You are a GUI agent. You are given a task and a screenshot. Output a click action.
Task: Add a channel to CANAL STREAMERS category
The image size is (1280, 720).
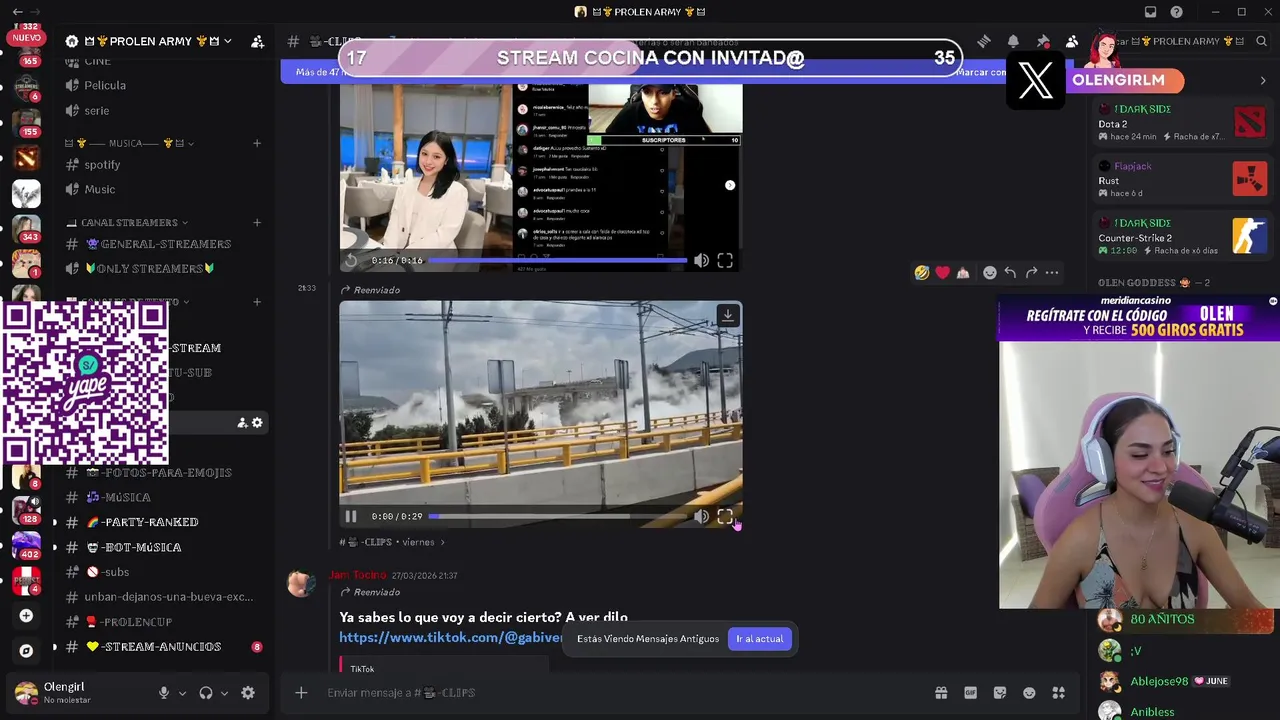257,222
